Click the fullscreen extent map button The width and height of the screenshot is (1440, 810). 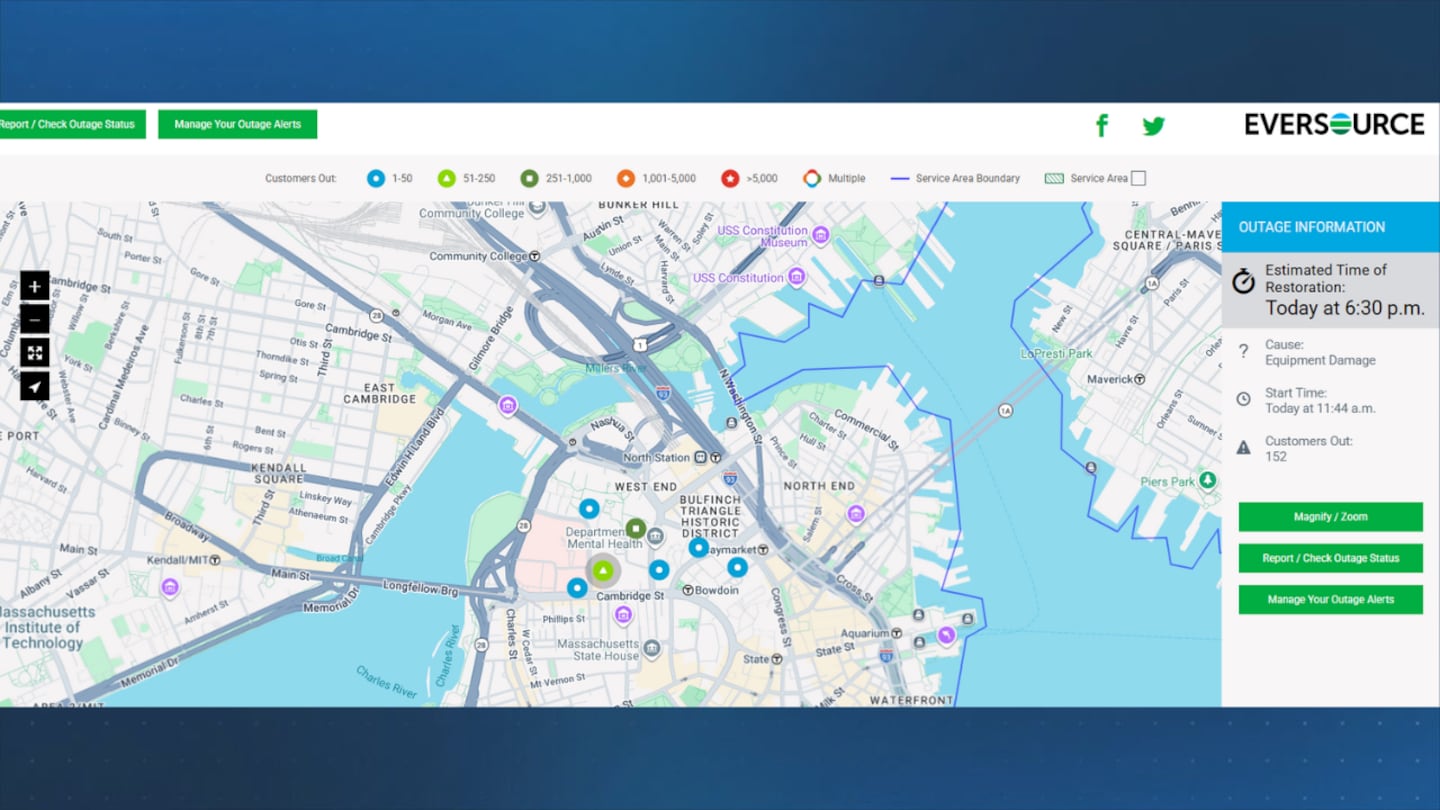point(35,353)
